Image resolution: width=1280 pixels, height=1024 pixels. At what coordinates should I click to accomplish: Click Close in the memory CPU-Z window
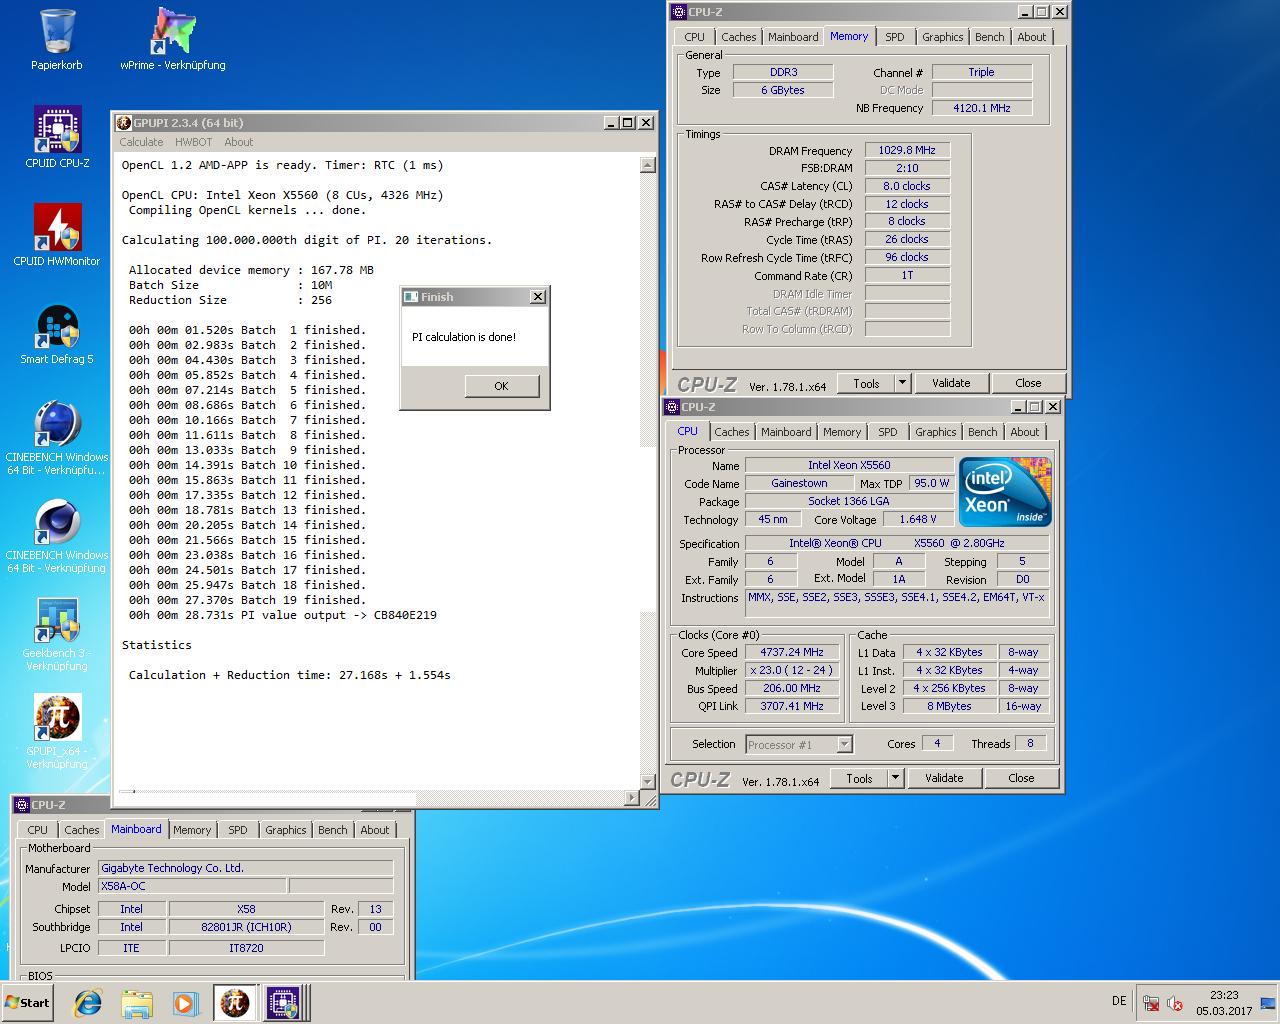tap(1028, 383)
